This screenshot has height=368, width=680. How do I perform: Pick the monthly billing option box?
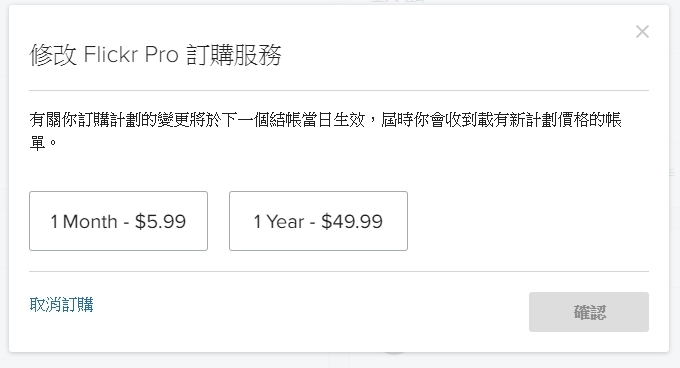point(118,221)
